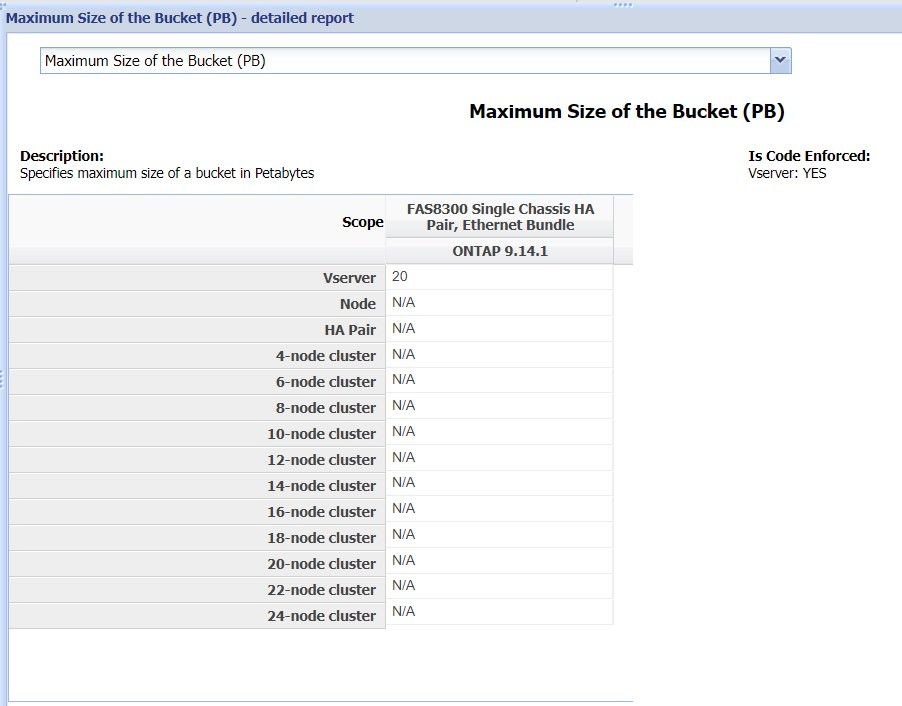902x706 pixels.
Task: Click the bold centered report heading
Action: pyautogui.click(x=626, y=112)
